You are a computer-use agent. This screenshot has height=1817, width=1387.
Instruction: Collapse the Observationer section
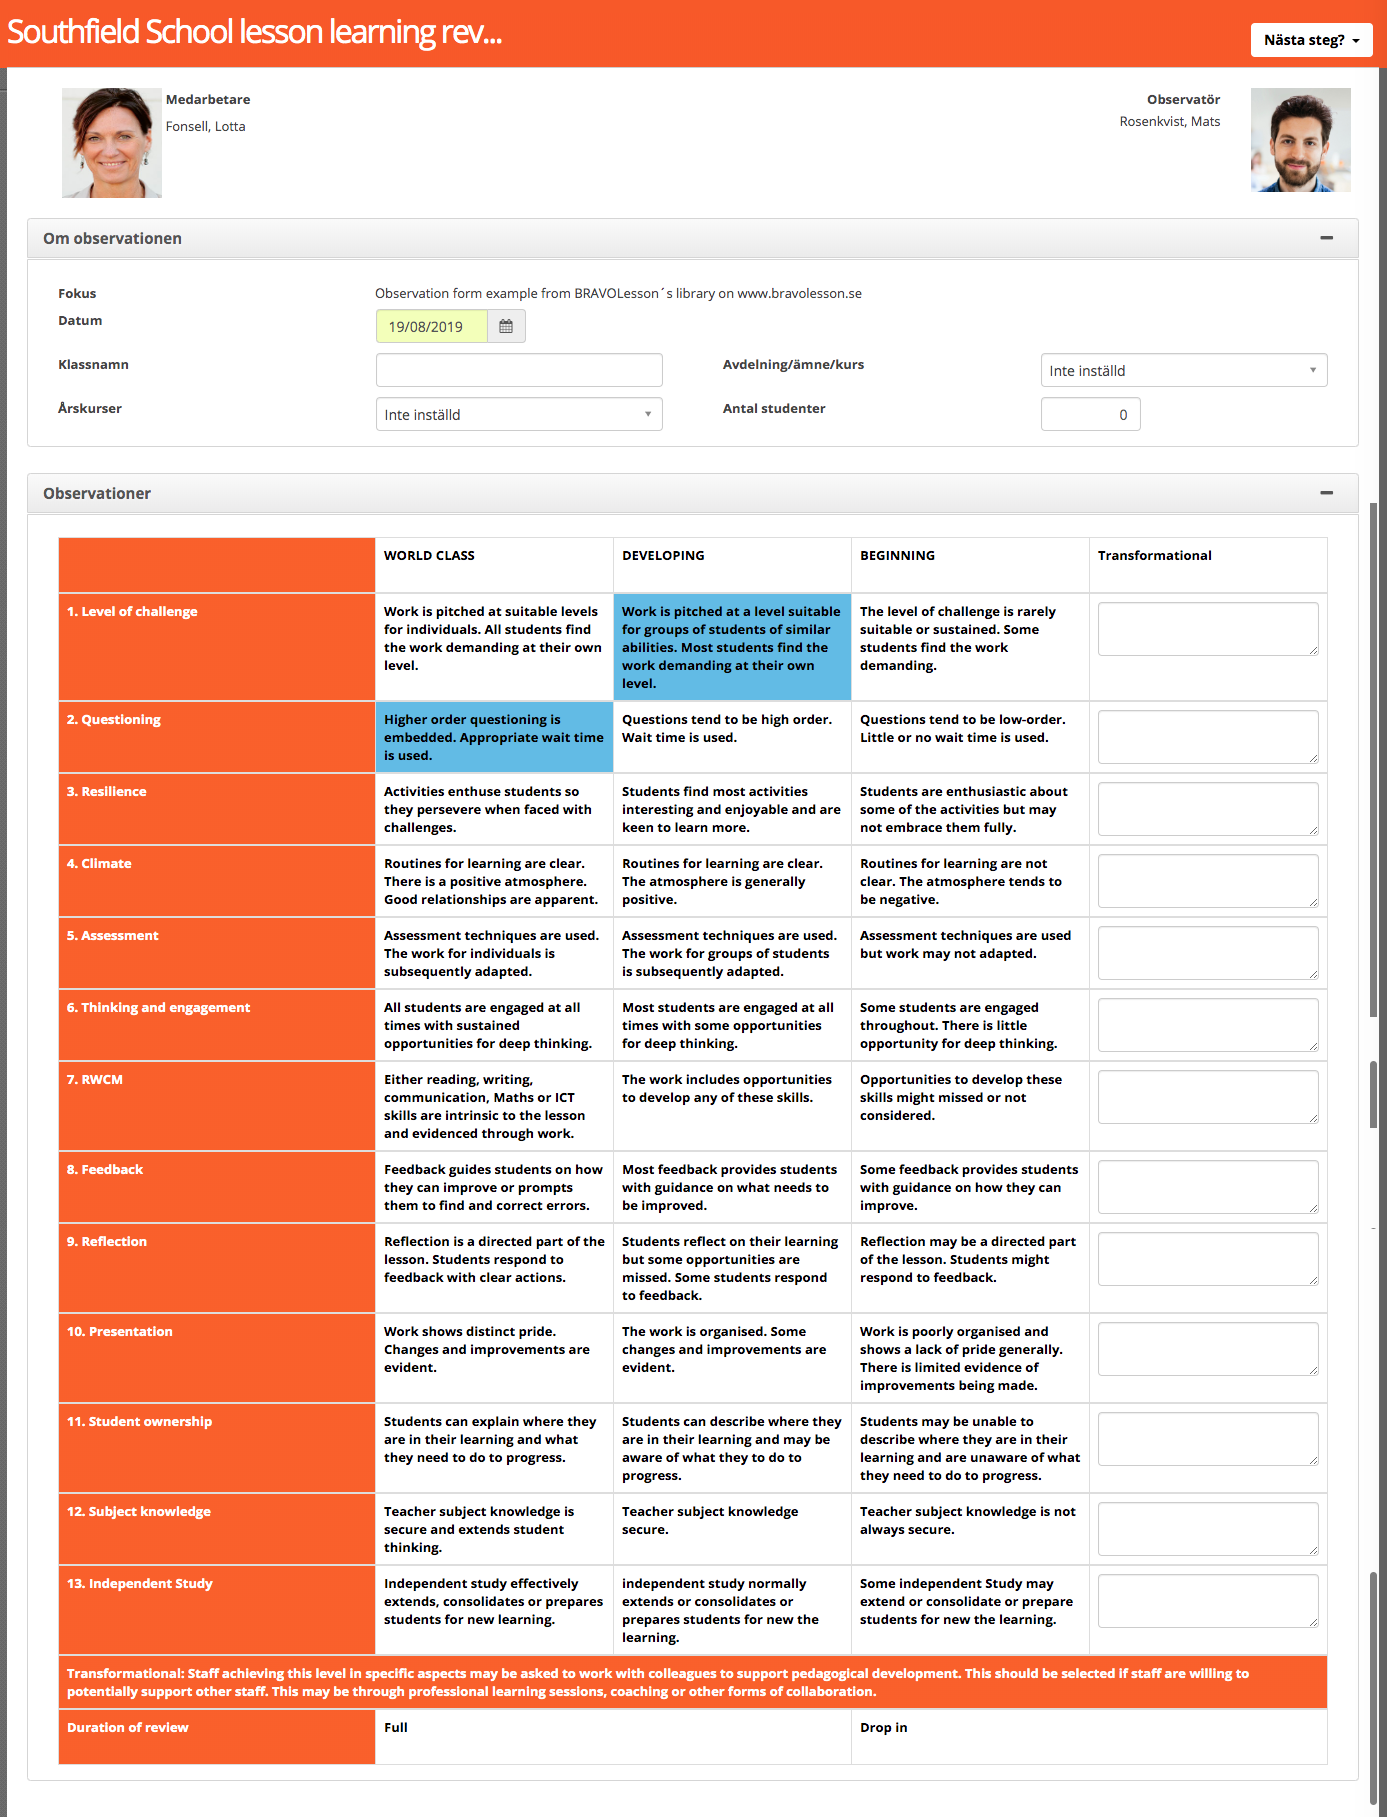pyautogui.click(x=1326, y=493)
